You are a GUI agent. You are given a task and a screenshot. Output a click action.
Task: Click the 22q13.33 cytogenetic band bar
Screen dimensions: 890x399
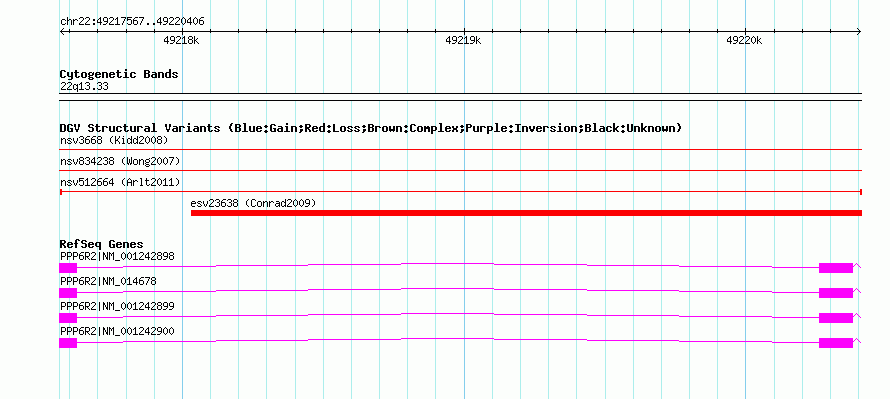pyautogui.click(x=461, y=97)
